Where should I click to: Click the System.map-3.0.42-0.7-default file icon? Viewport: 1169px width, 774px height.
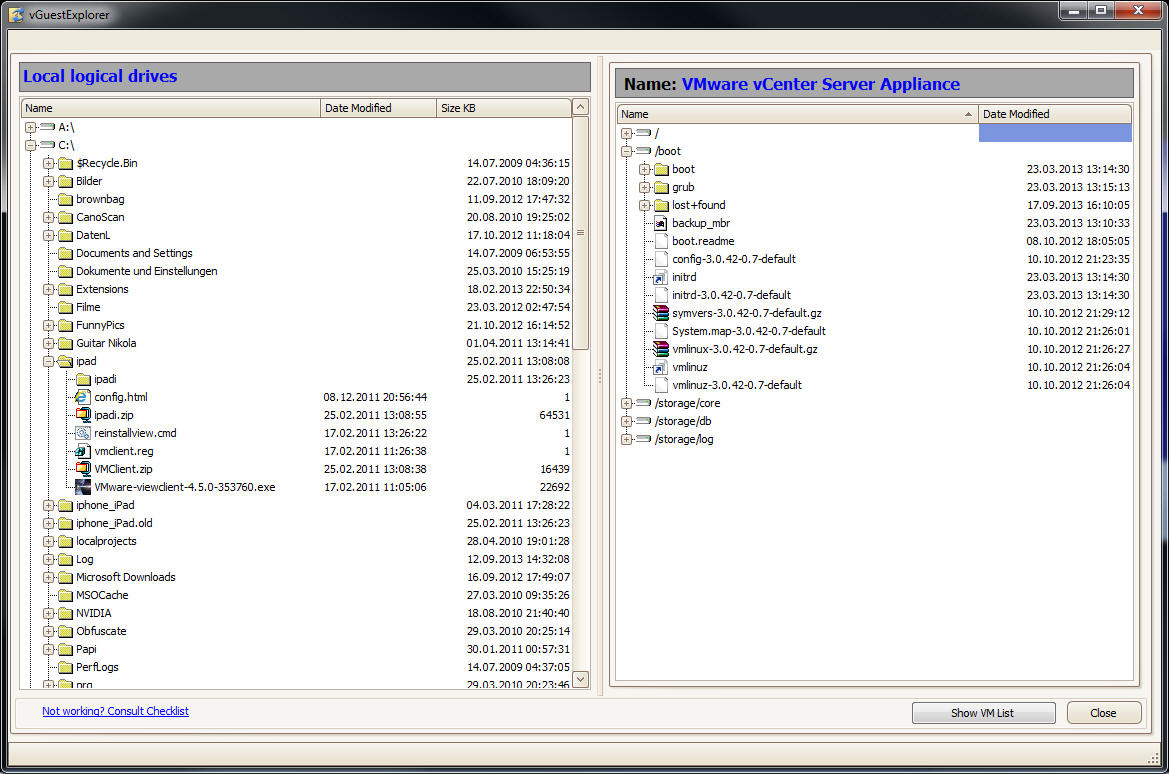(x=661, y=330)
